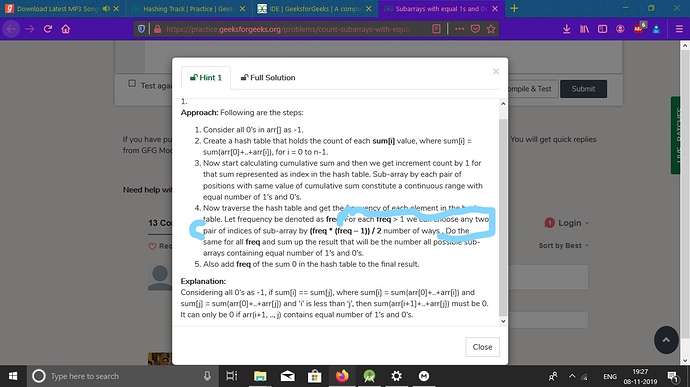
Task: Open the People icon in system tray
Action: tap(553, 376)
